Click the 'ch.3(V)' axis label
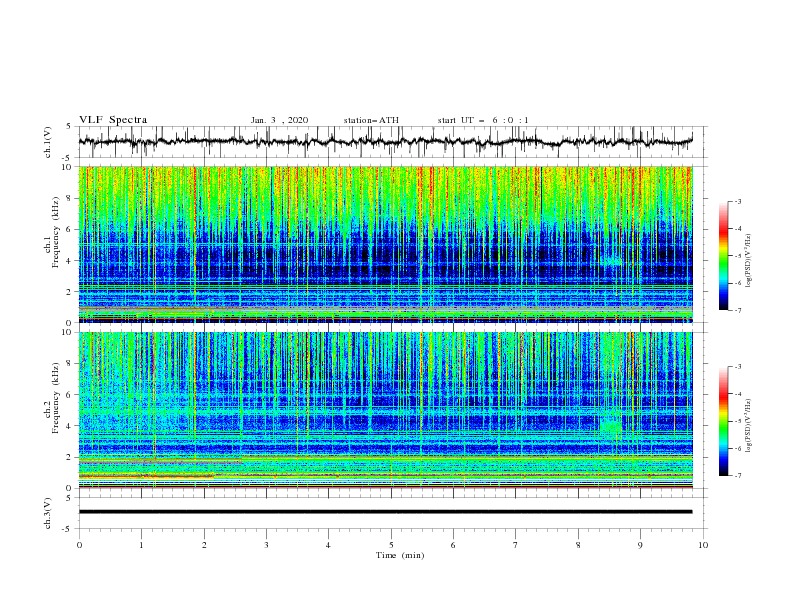The height and width of the screenshot is (612, 792). [48, 513]
